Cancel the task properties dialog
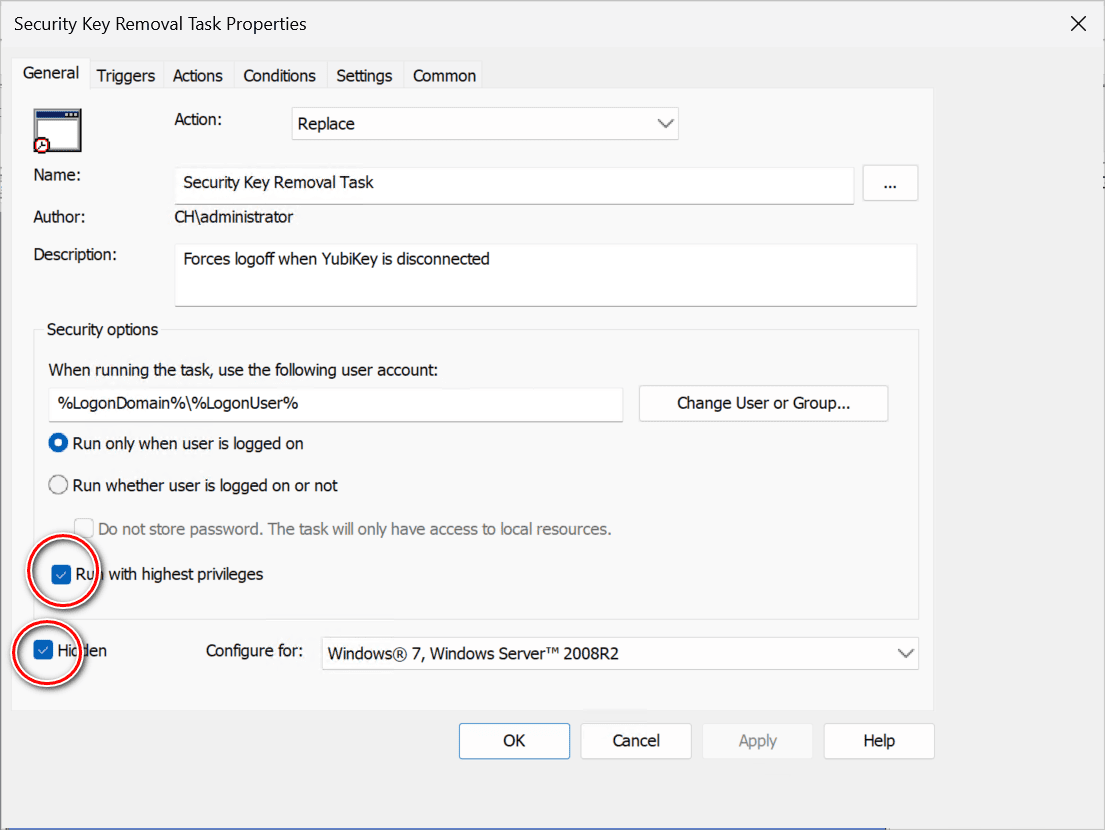Screen dimensions: 1105x830 coord(635,740)
